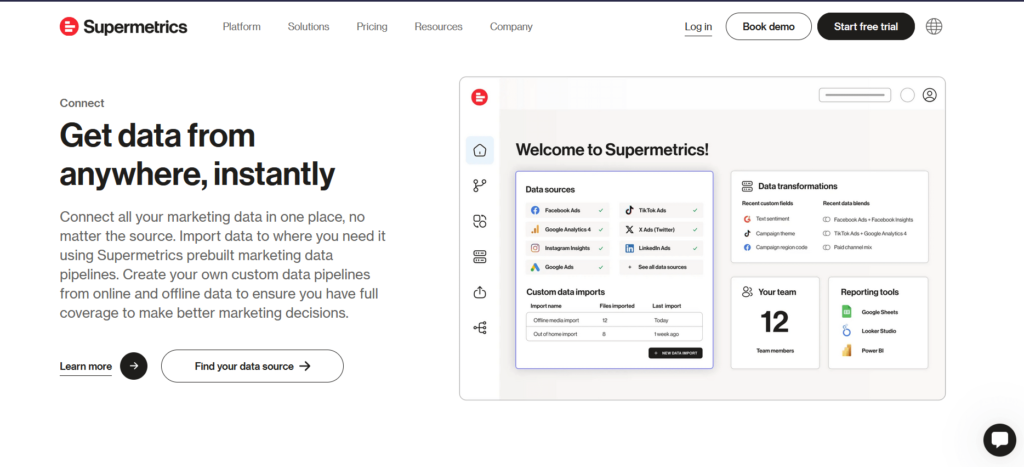1024x467 pixels.
Task: Click the user profile icon in dashboard
Action: pyautogui.click(x=929, y=95)
